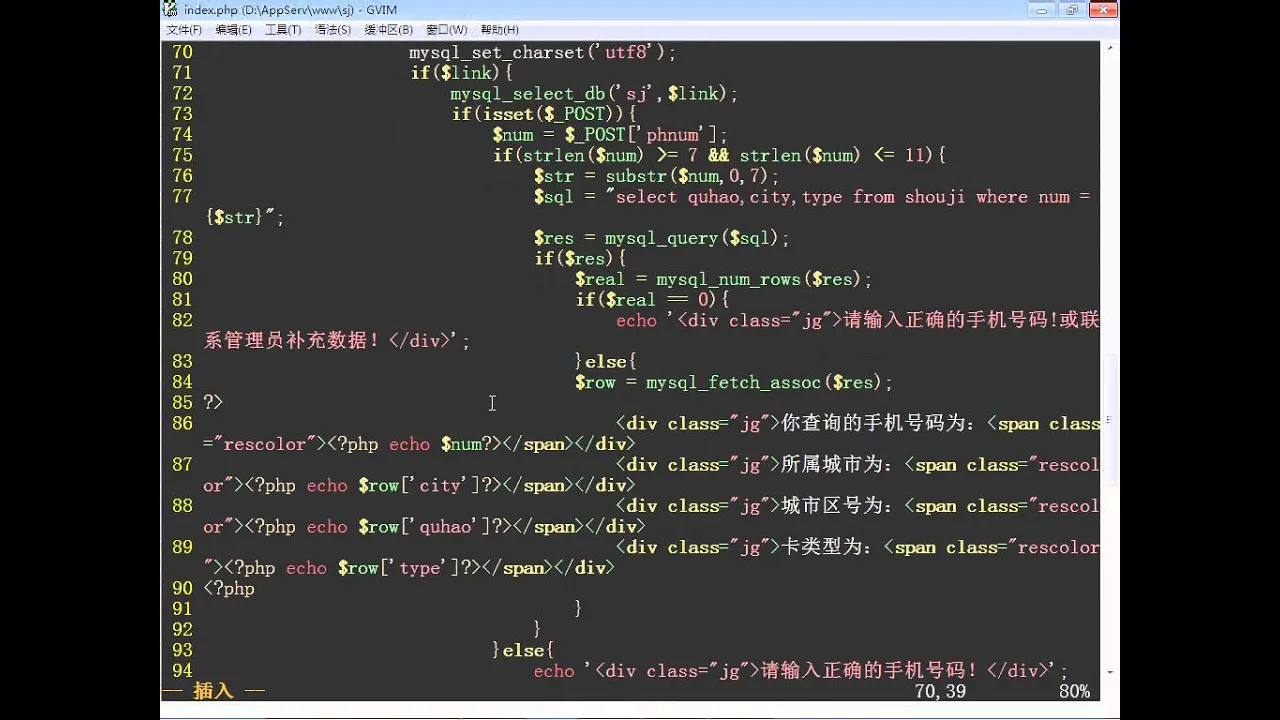The height and width of the screenshot is (720, 1280).
Task: Click mysql_select_db('sj',$link) on line 72
Action: click(594, 94)
